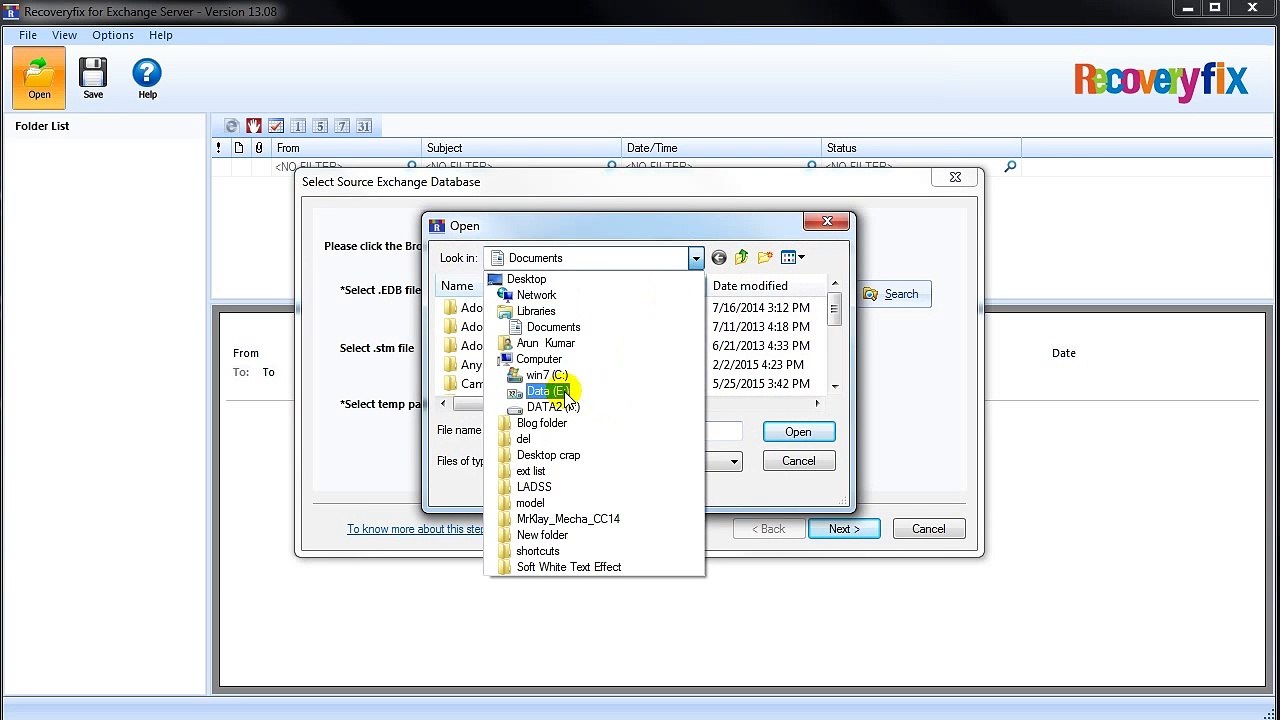Click the up one level folder icon
Screen dimensions: 1280x720
coord(741,258)
